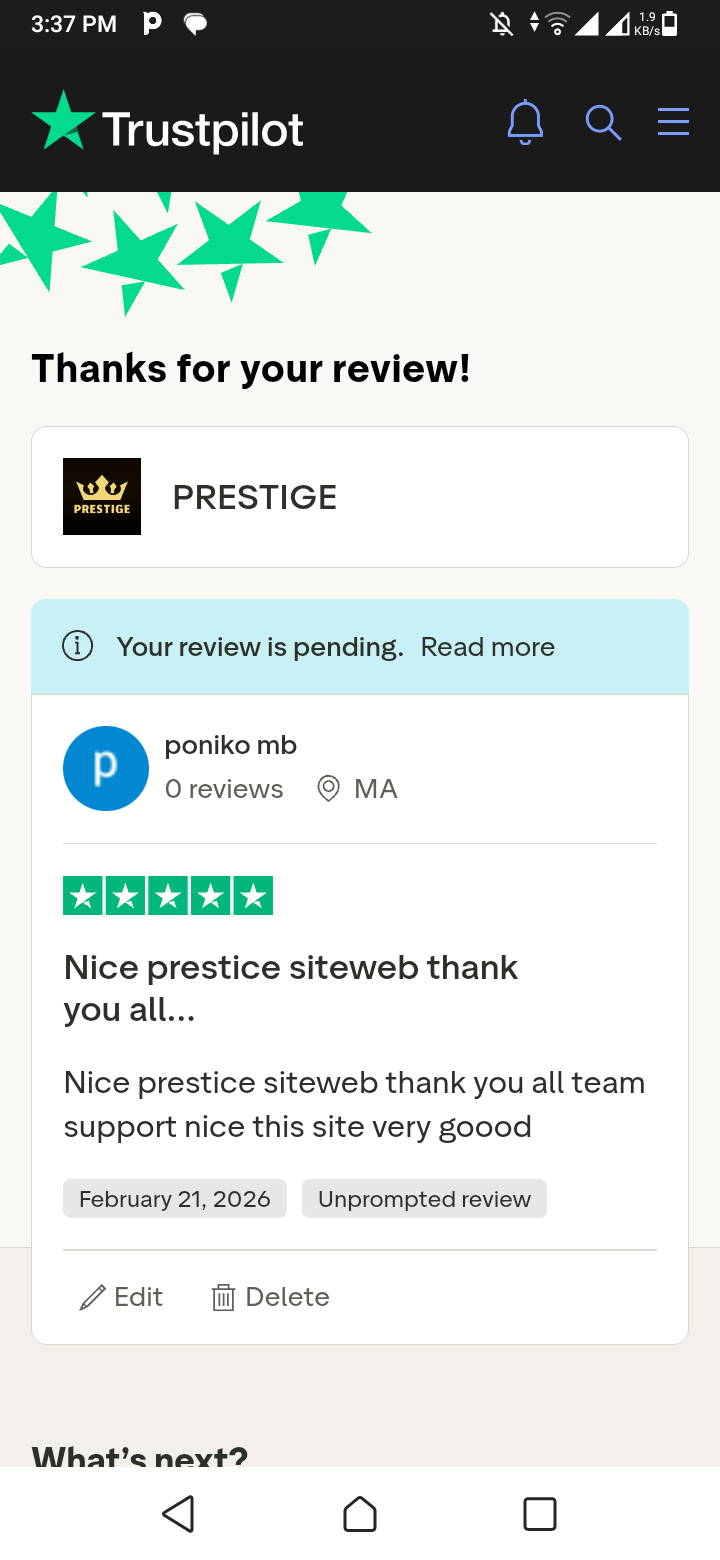Viewport: 720px width, 1560px height.
Task: Open the poniko mb username
Action: (x=231, y=745)
